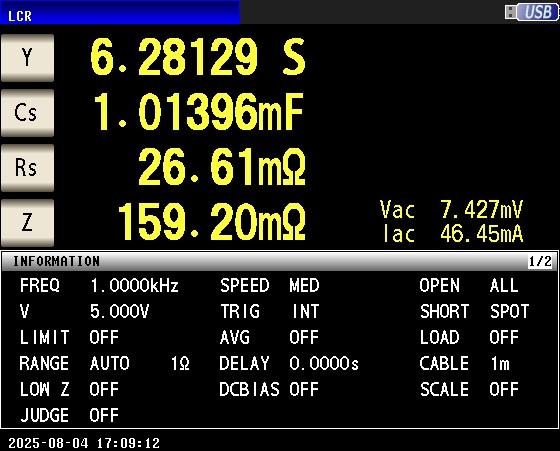Screen dimensions: 560x451
Task: Toggle the LIMIT OFF setting
Action: click(69, 337)
